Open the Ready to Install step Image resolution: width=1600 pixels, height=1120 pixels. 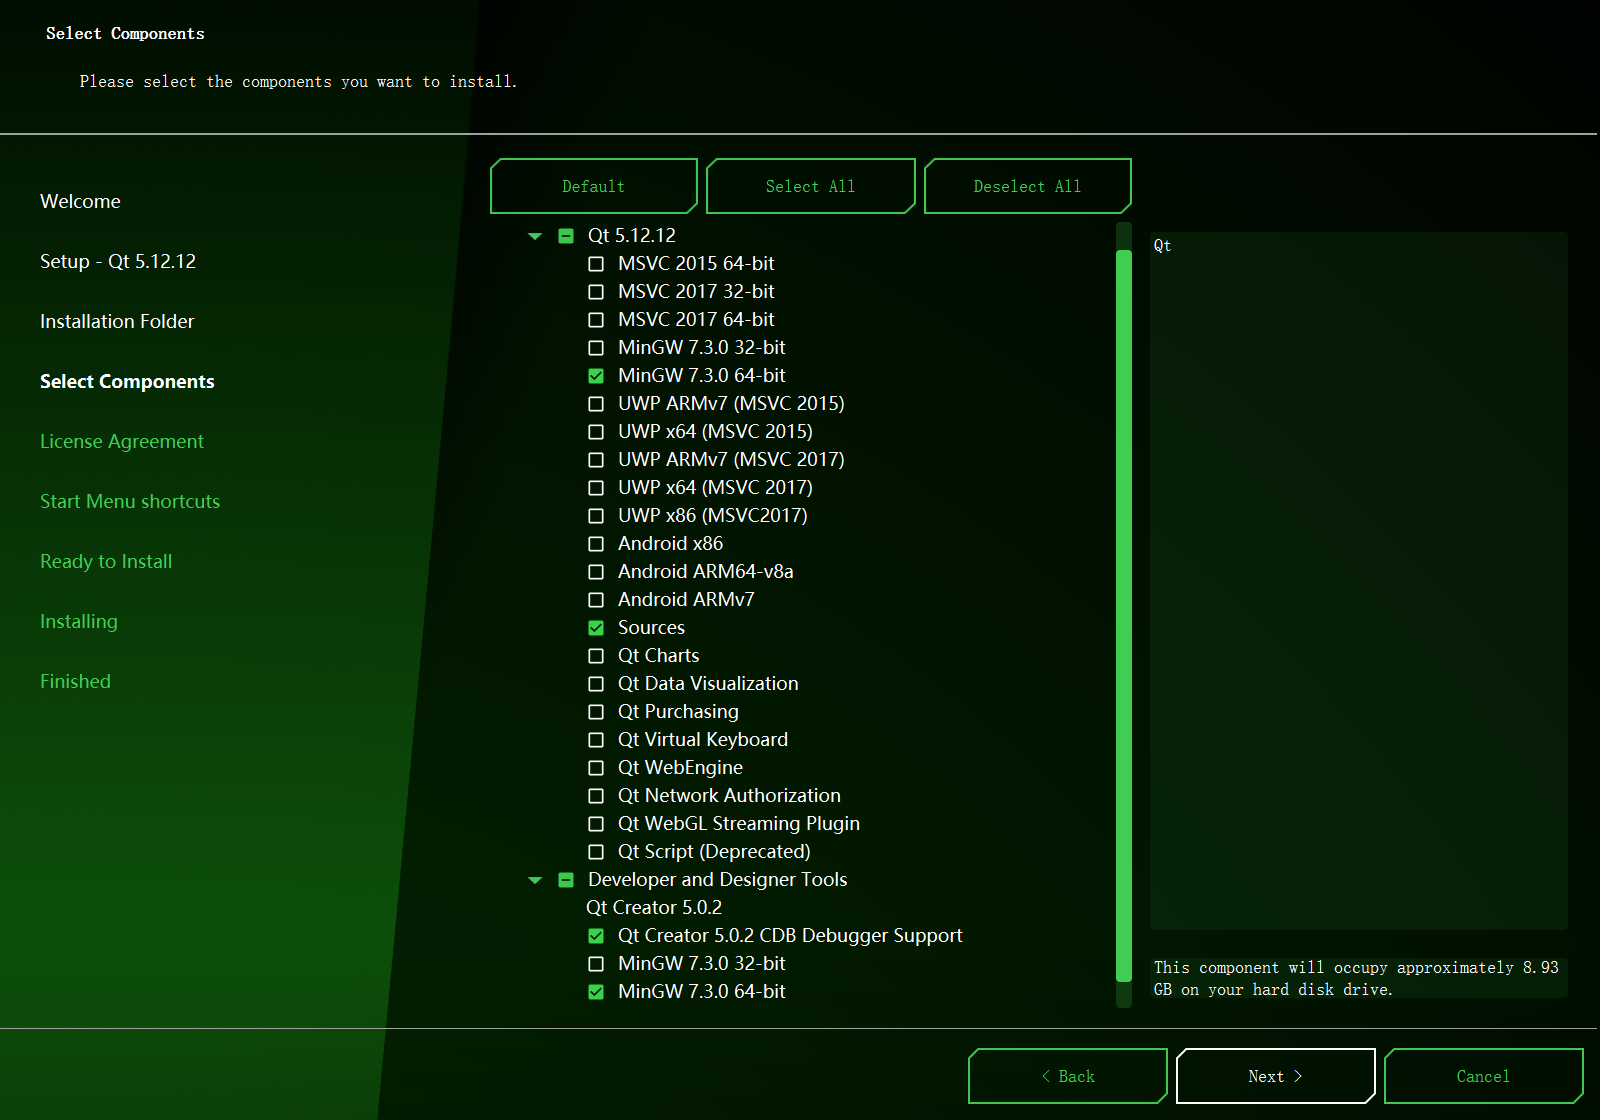click(106, 562)
